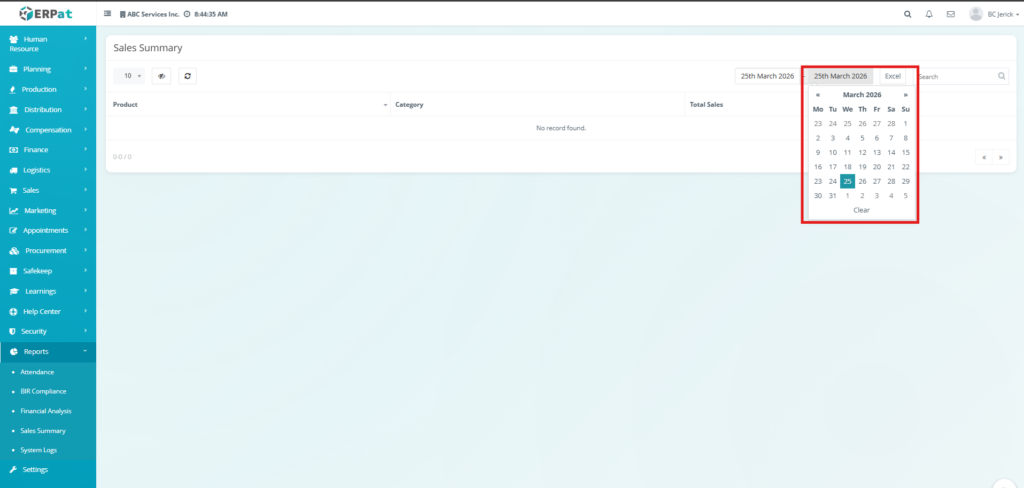This screenshot has width=1024, height=488.
Task: Click the Search input field
Action: point(956,76)
